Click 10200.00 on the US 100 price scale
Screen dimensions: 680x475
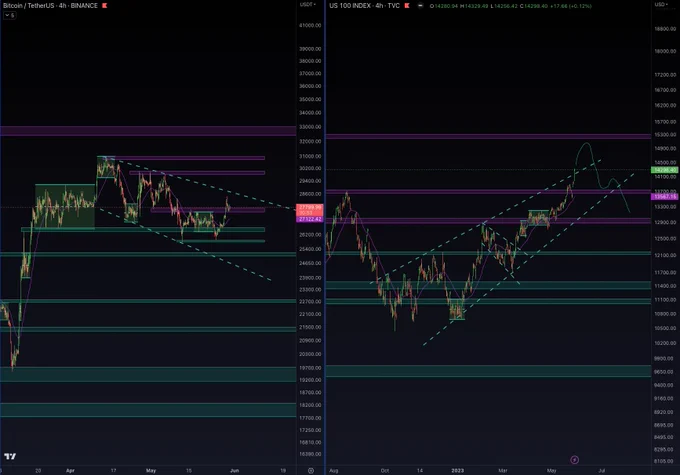(x=665, y=343)
